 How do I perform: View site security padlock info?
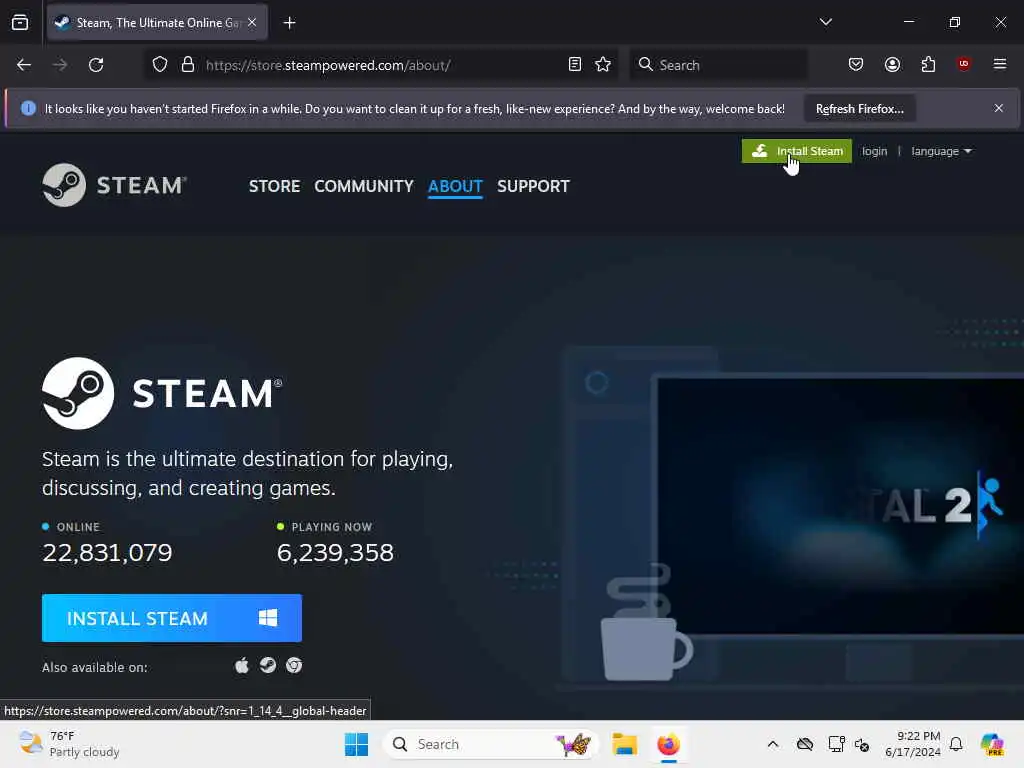(x=188, y=65)
